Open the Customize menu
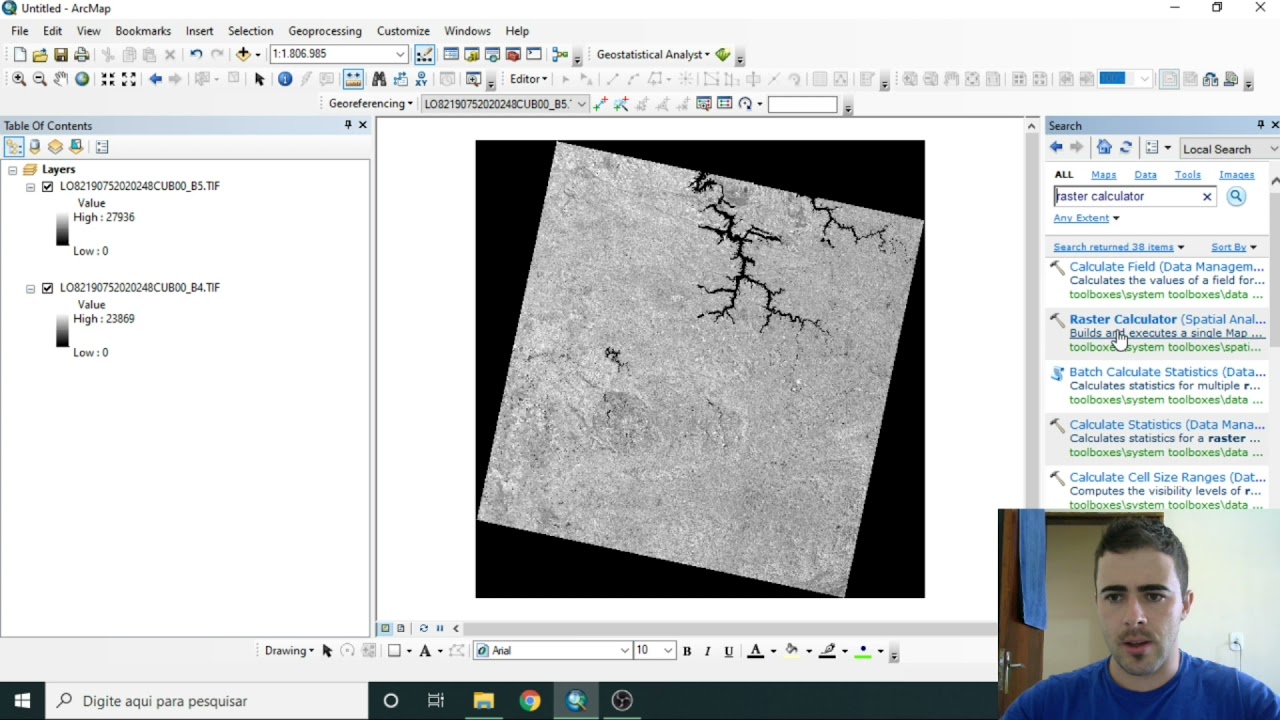Screen dimensions: 1280x720 point(403,31)
